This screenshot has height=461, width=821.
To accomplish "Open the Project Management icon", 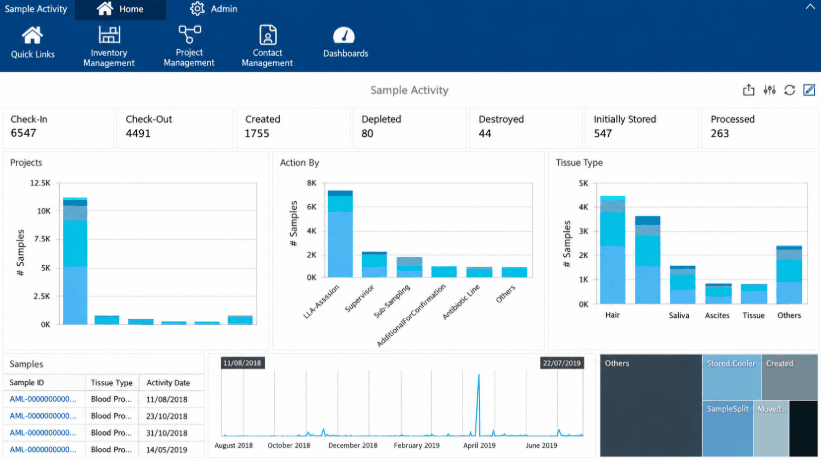I will pos(189,35).
